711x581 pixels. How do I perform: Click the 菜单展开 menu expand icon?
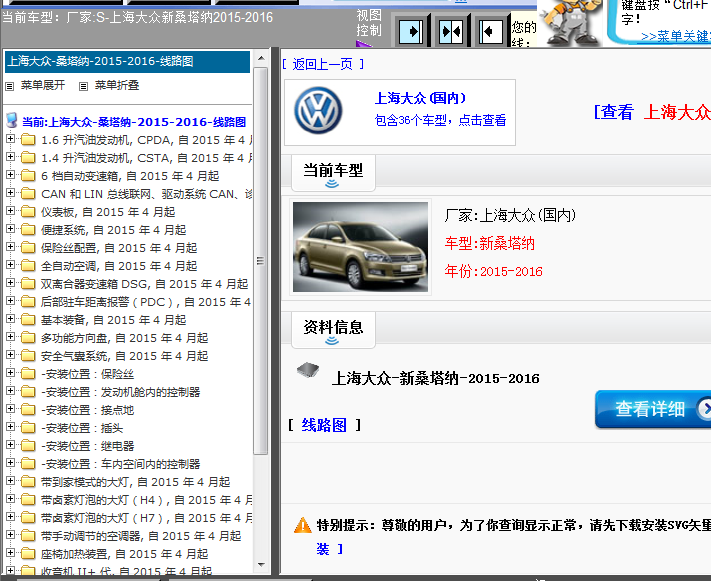(x=10, y=86)
